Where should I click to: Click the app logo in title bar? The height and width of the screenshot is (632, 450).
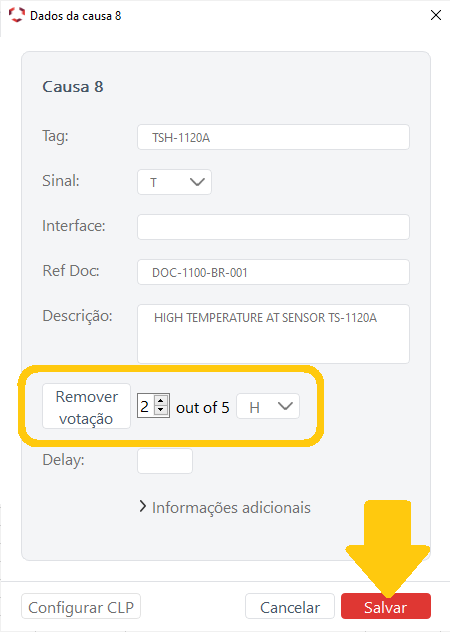tap(17, 15)
